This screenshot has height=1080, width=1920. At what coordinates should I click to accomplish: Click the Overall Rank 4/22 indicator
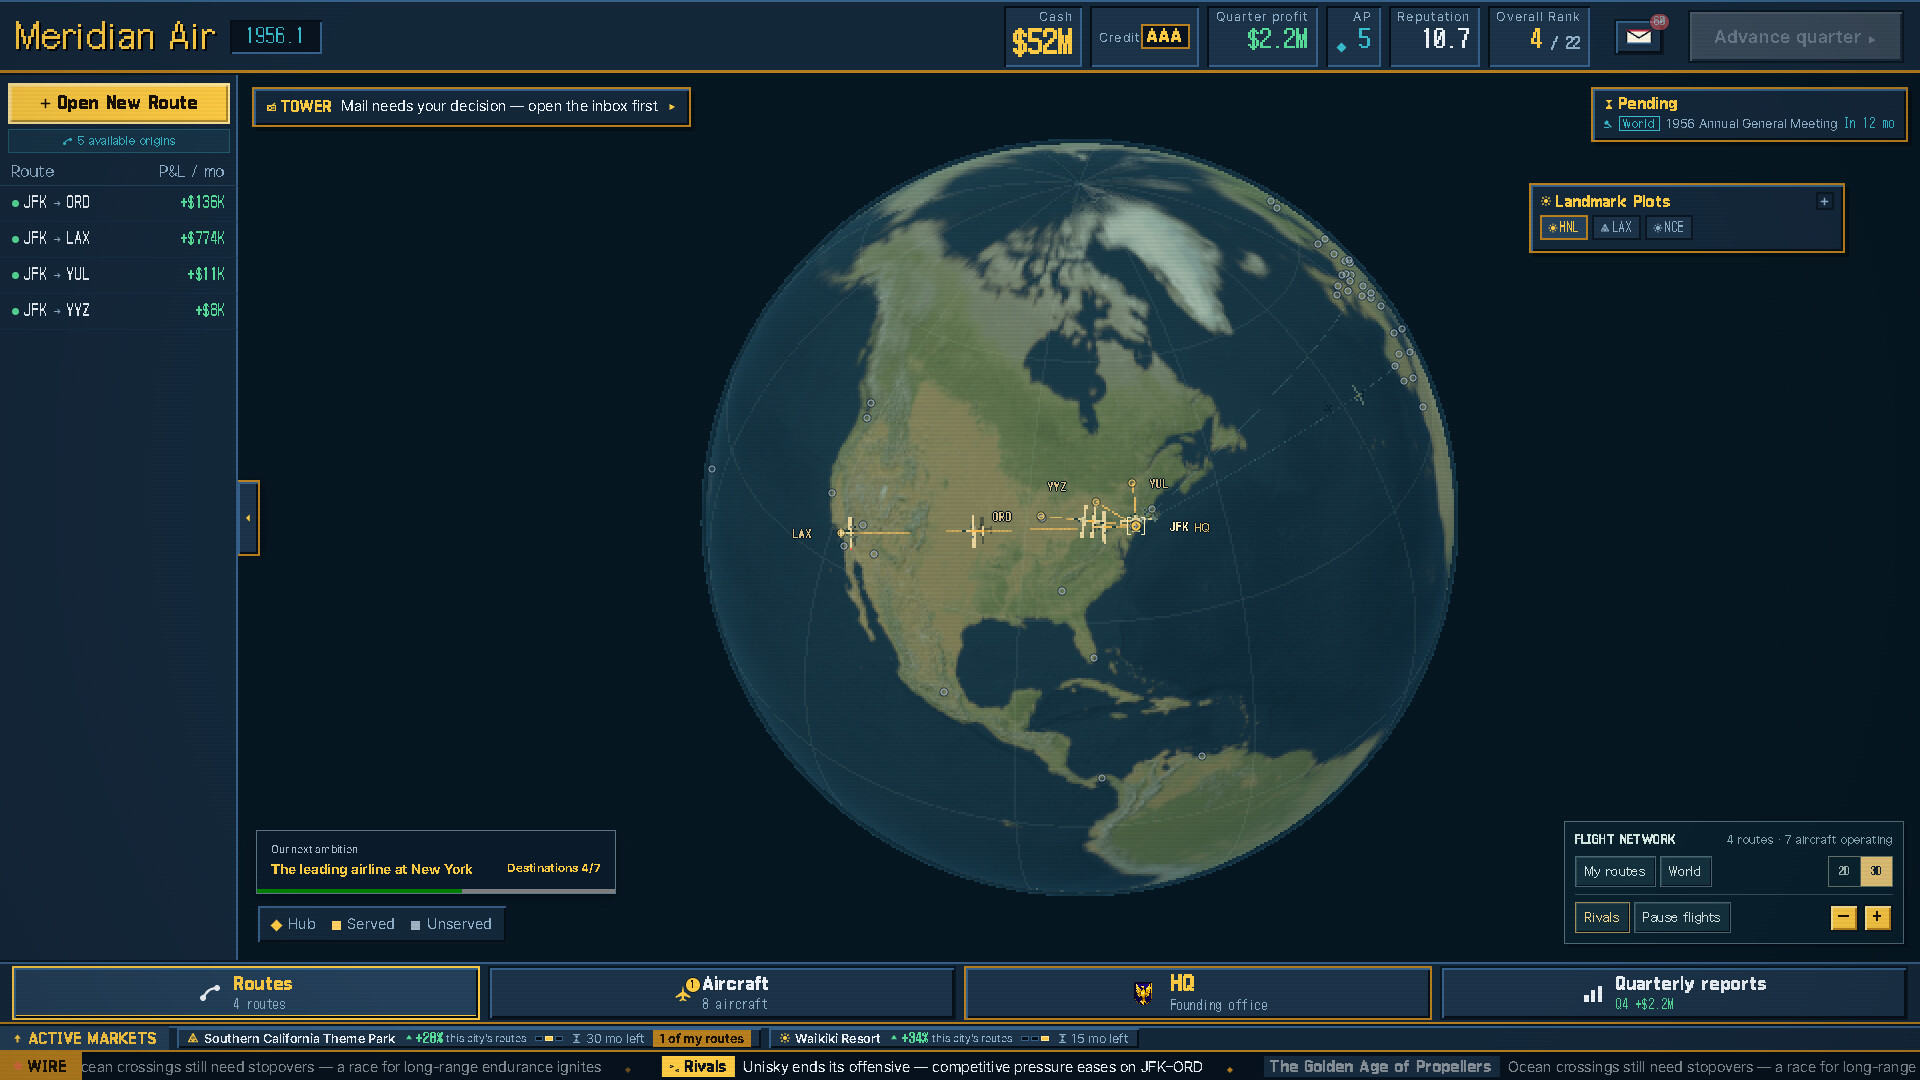point(1538,37)
